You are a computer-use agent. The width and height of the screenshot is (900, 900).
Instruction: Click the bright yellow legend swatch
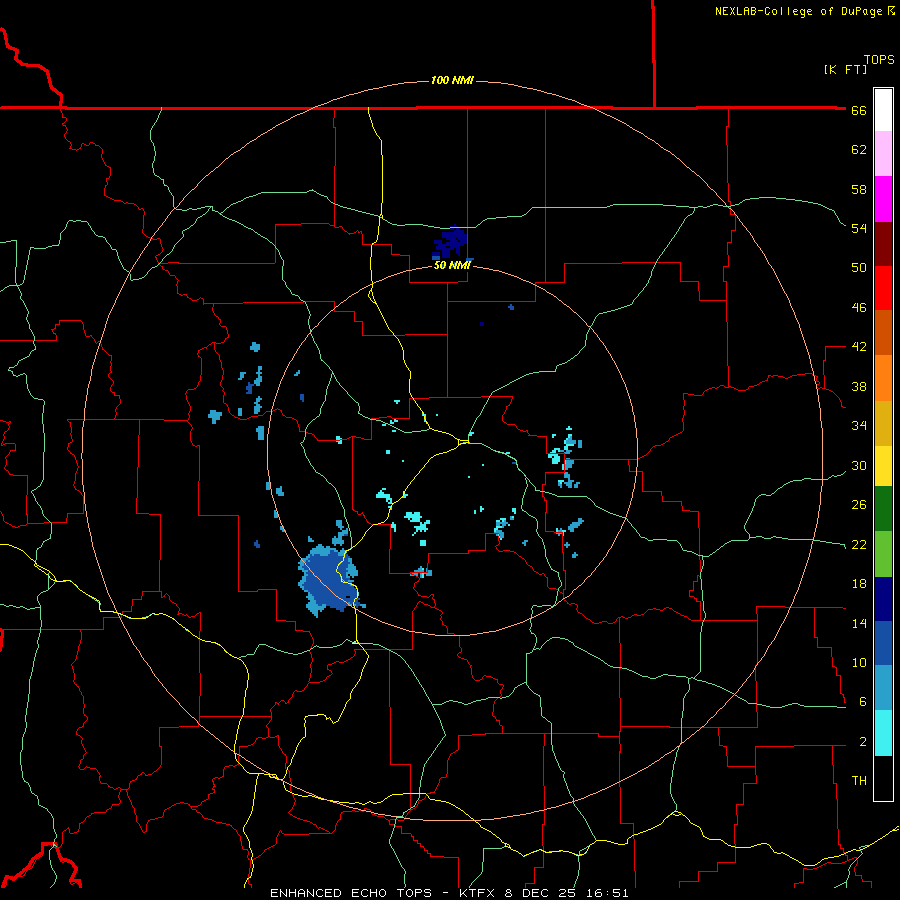883,466
